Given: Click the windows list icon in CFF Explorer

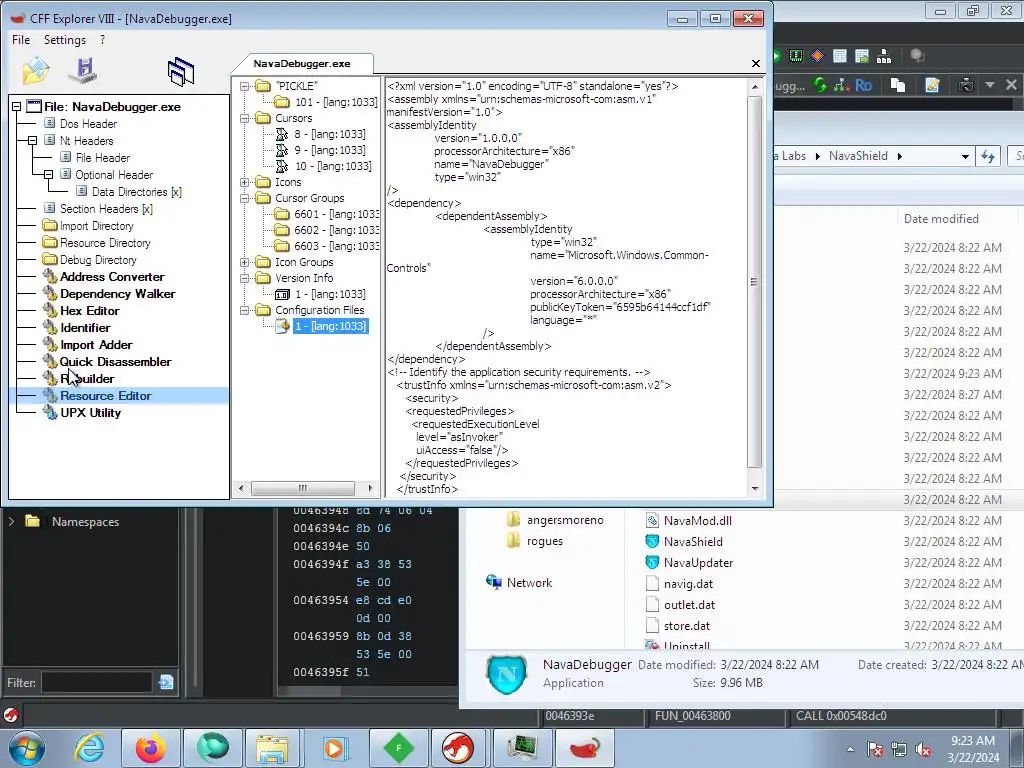Looking at the screenshot, I should (181, 71).
